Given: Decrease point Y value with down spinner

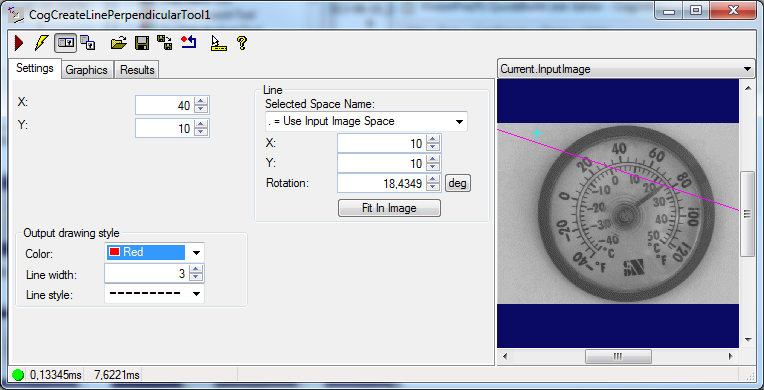Looking at the screenshot, I should pos(201,133).
